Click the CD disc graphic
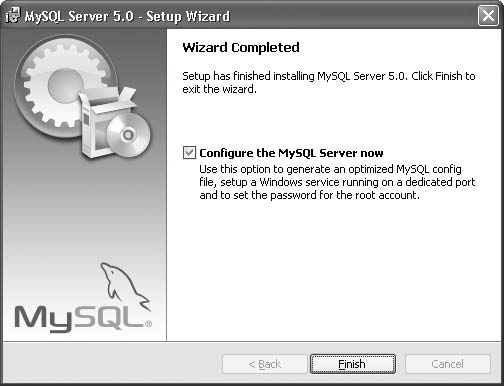Screen dimensions: 504x386 tap(129, 135)
